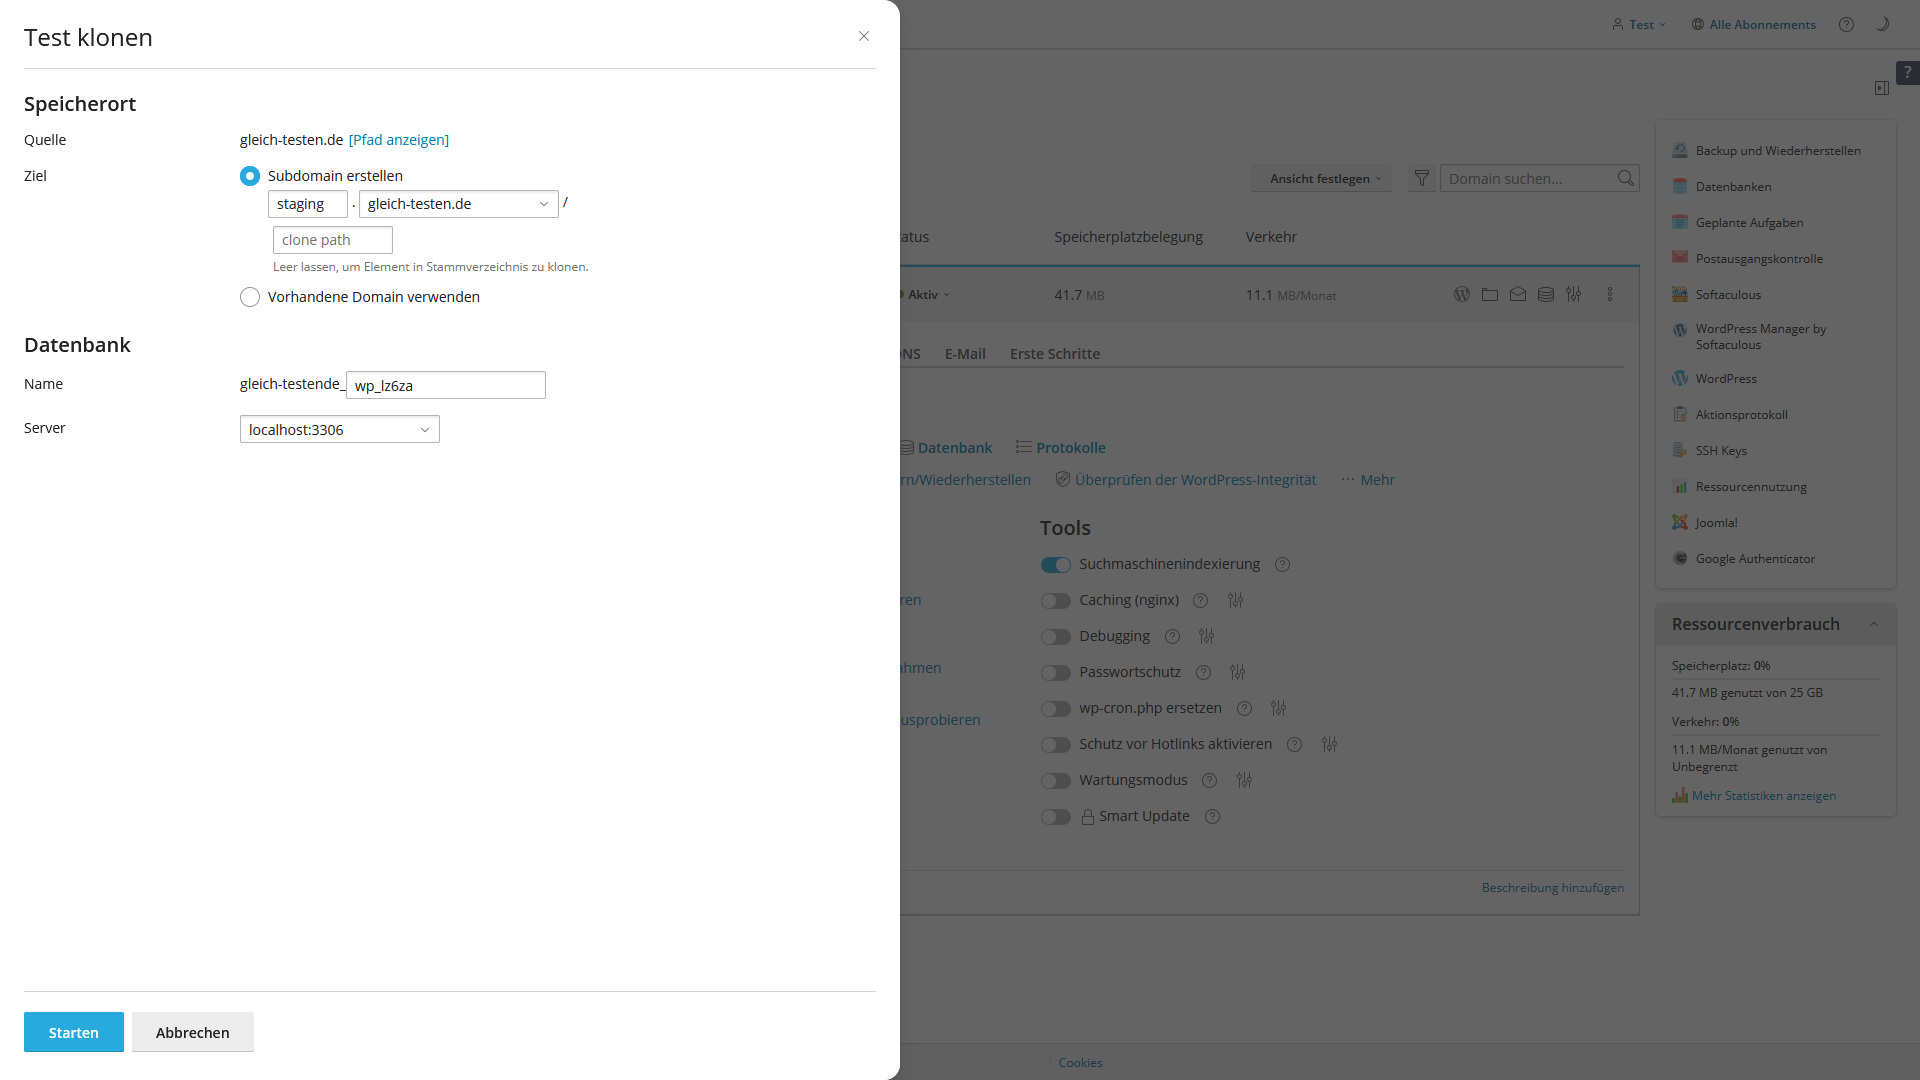This screenshot has width=1920, height=1080.
Task: Open databases via the database cylinder icon
Action: [x=1545, y=294]
